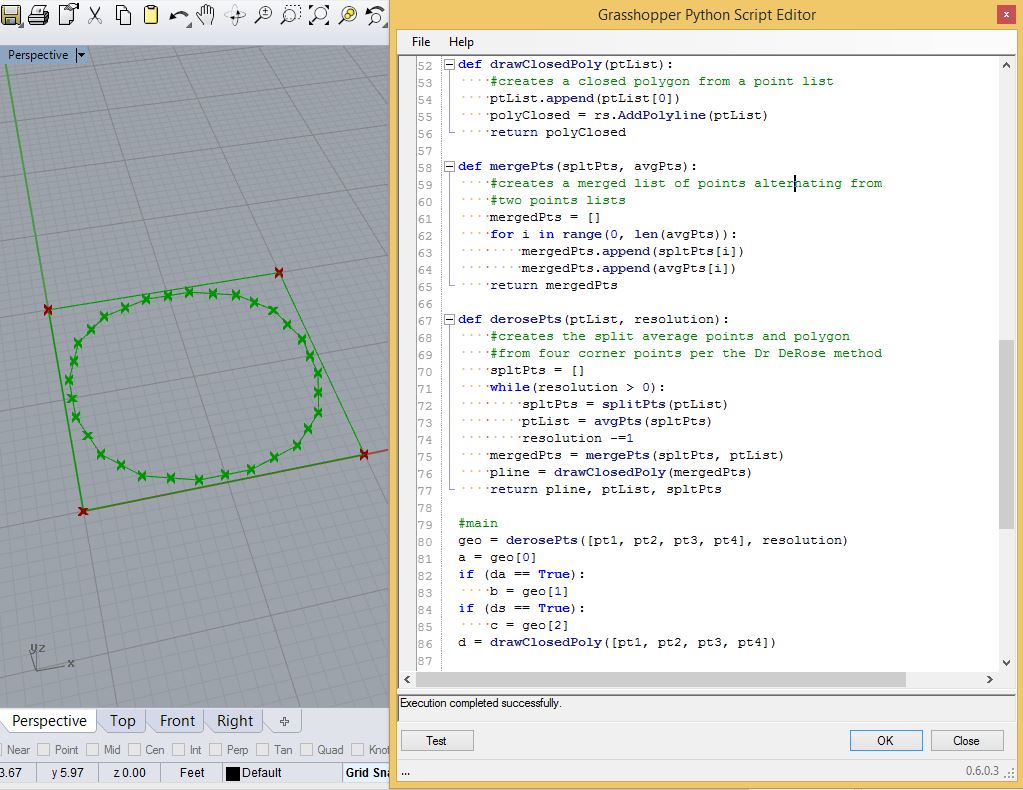Screen dimensions: 1023x790
Task: Click the 'while(resolution > 0):' code line
Action: [x=577, y=387]
